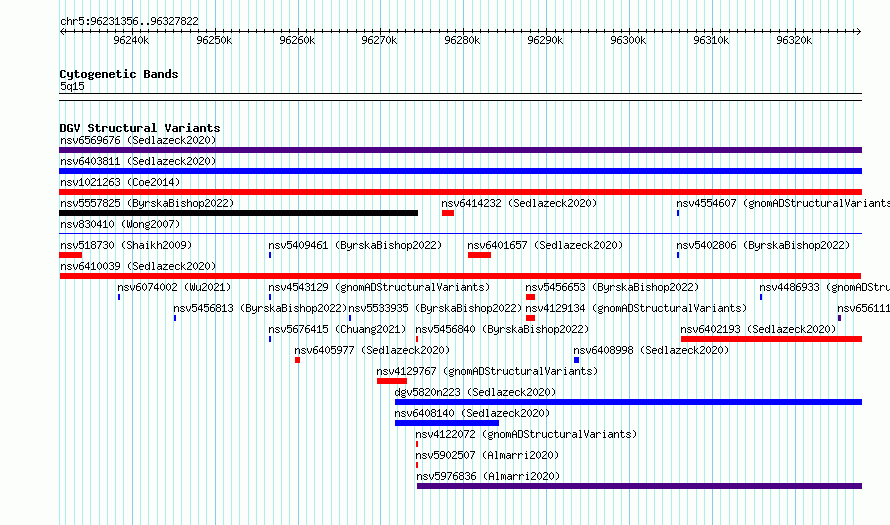Select the purple bar under nsv6569676
The image size is (890, 525).
[x=460, y=150]
